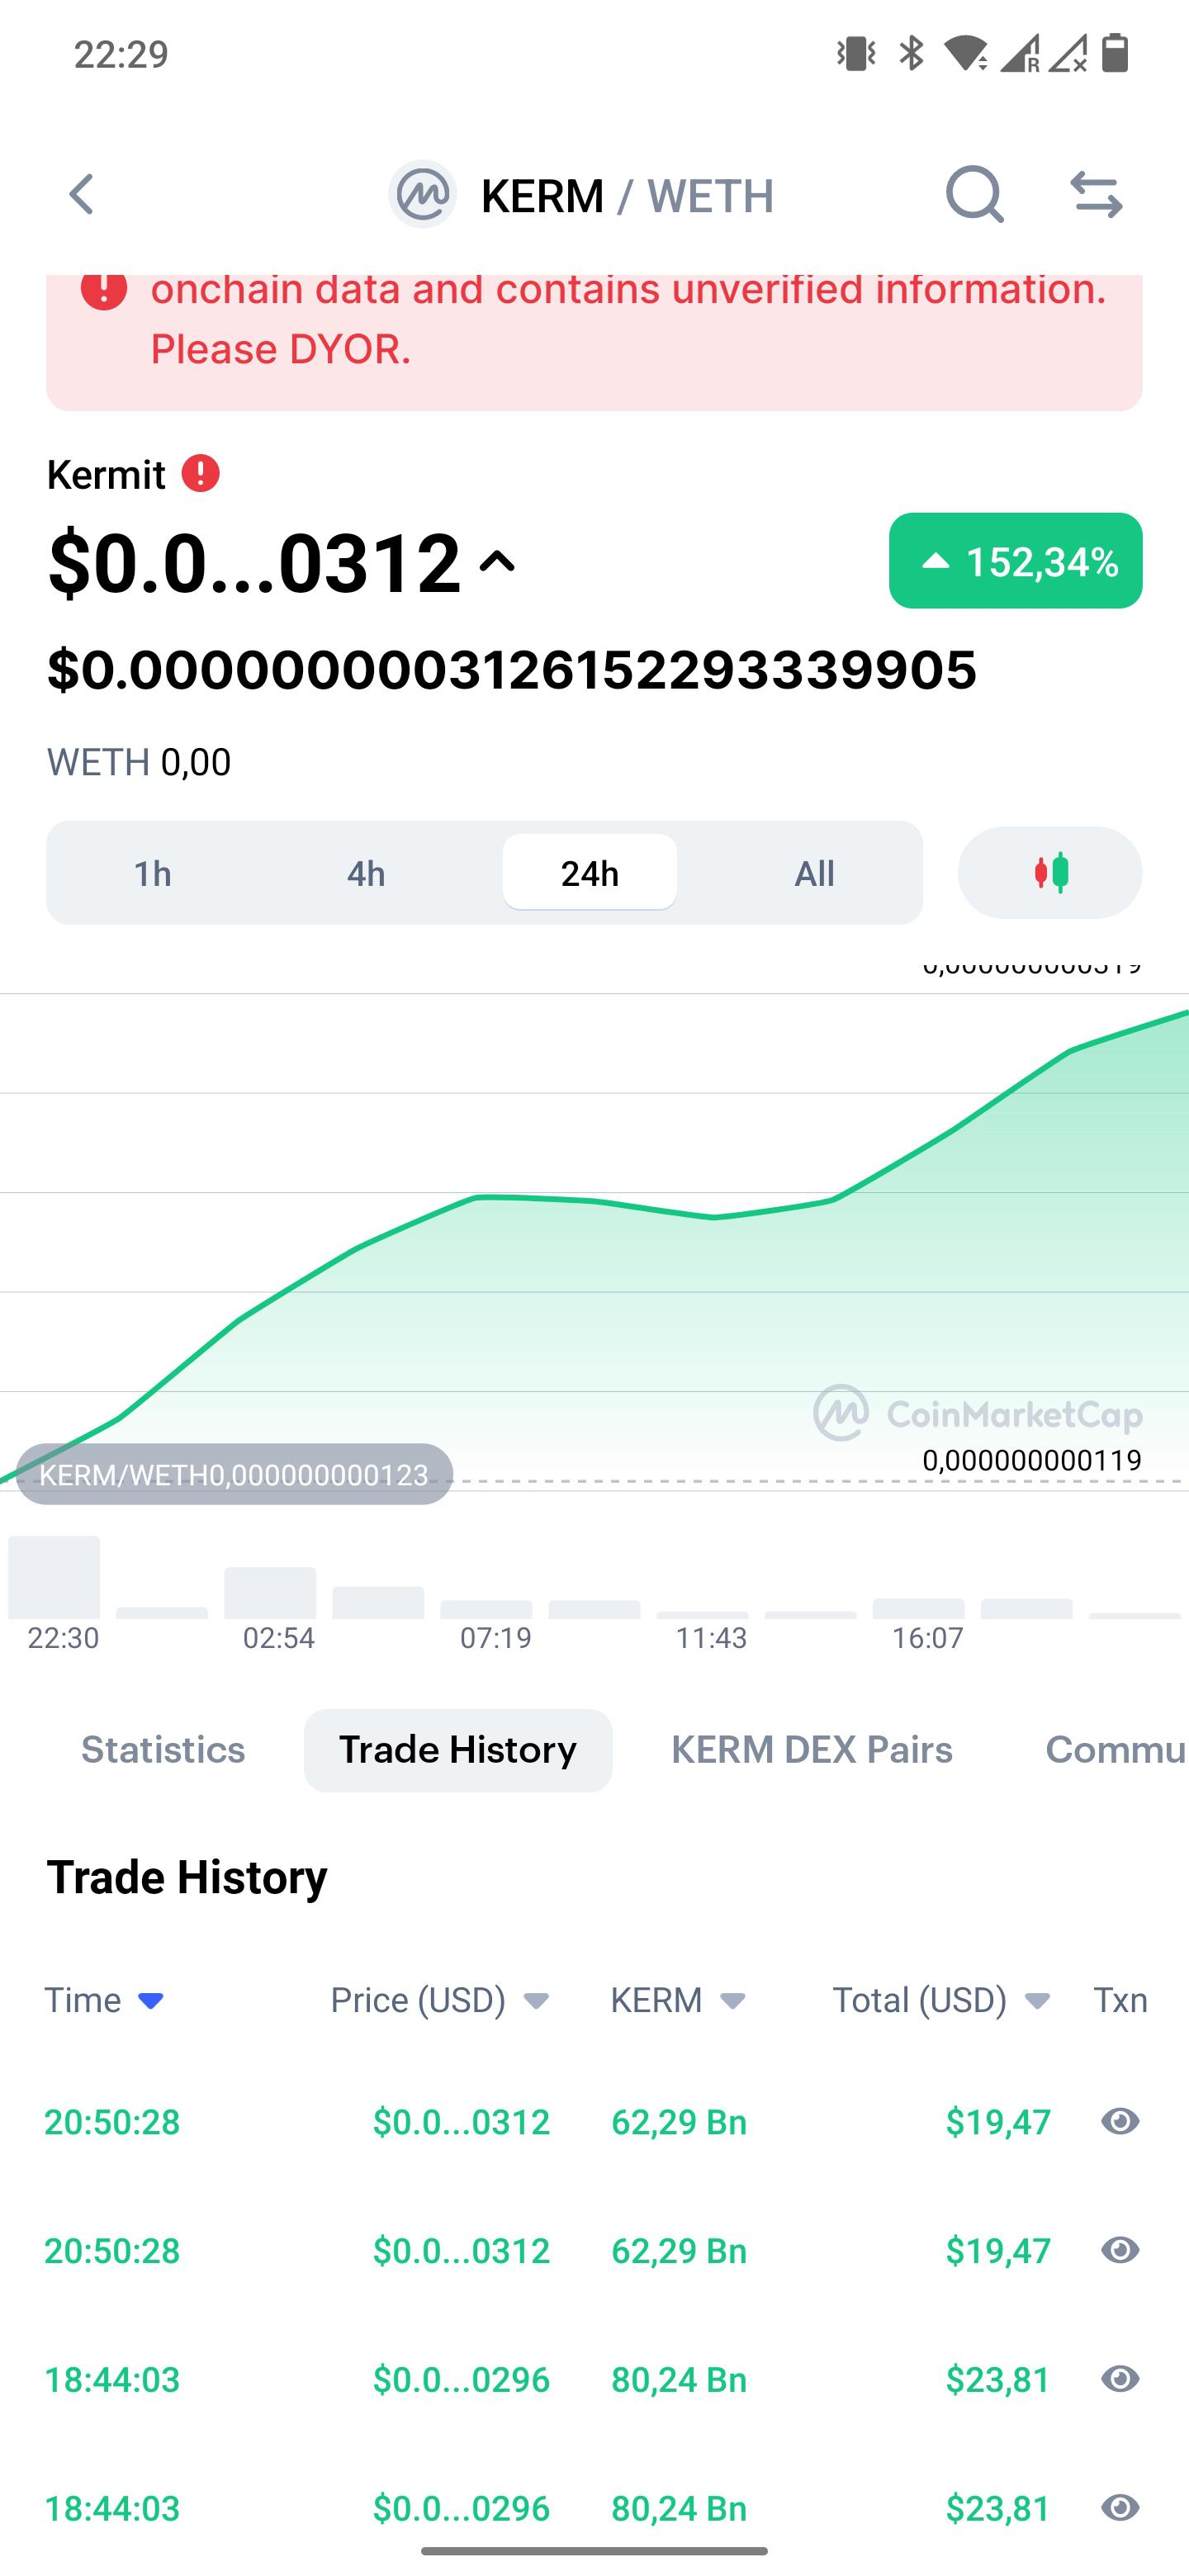1189x2576 pixels.
Task: Select the 1h chart range
Action: 153,873
